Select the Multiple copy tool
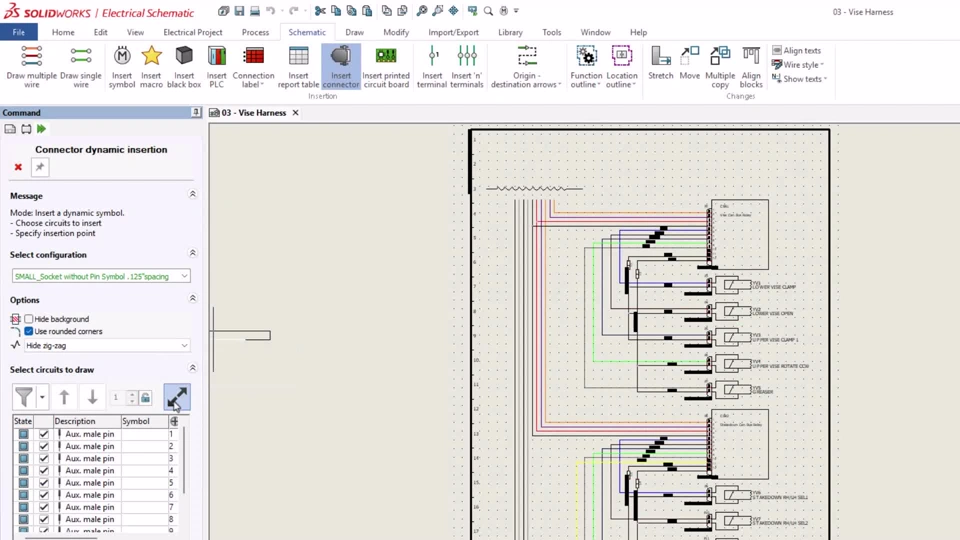 (x=720, y=66)
